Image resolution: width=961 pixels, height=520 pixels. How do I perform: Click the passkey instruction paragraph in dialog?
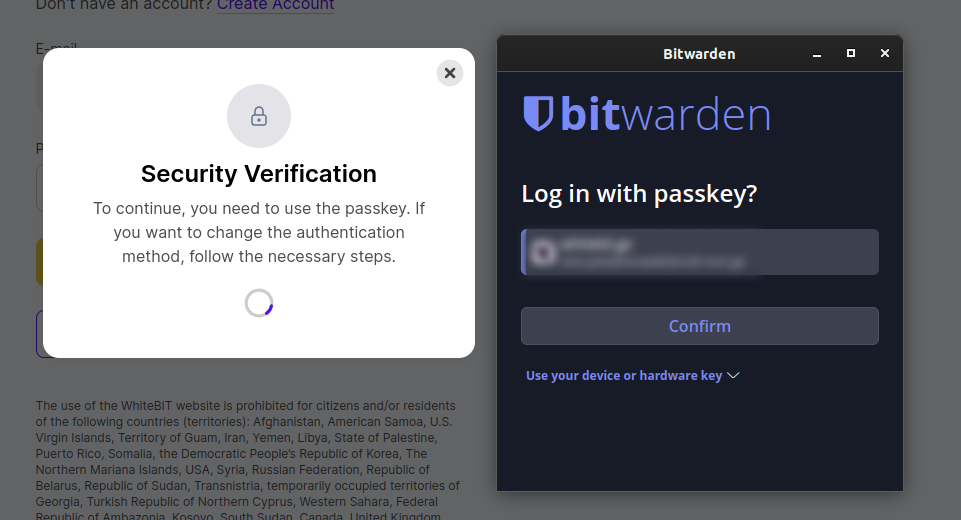pyautogui.click(x=259, y=232)
